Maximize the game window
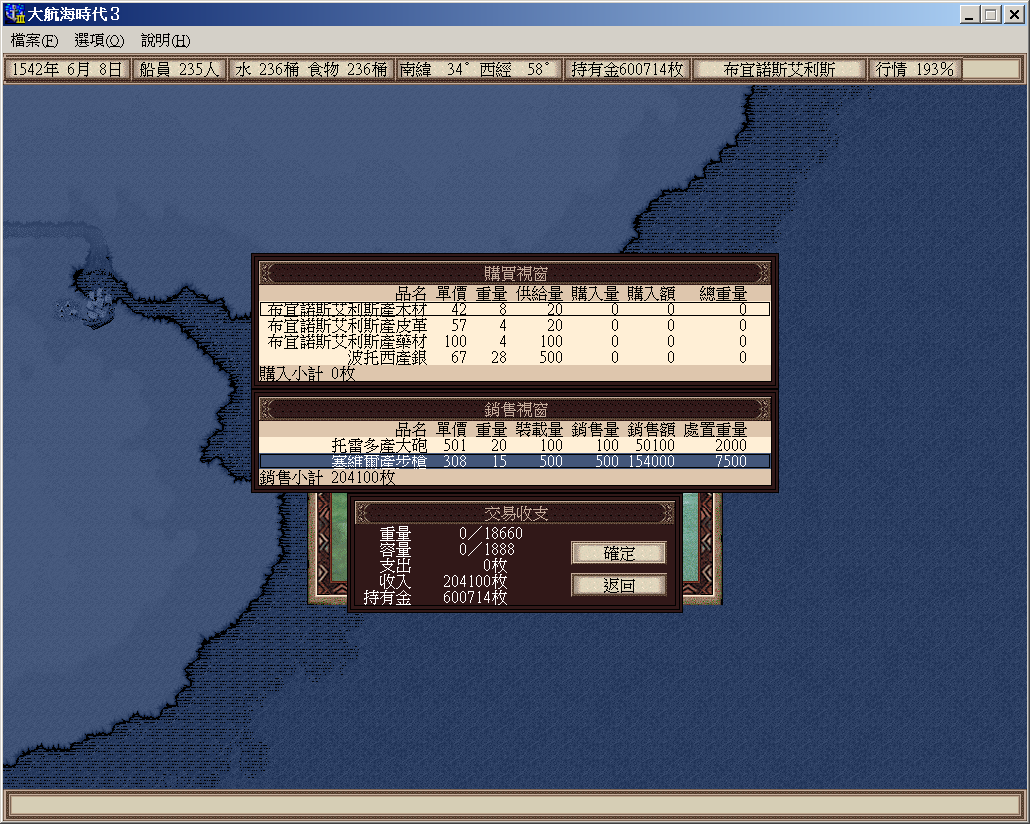Screen dimensions: 1030x824 991,15
